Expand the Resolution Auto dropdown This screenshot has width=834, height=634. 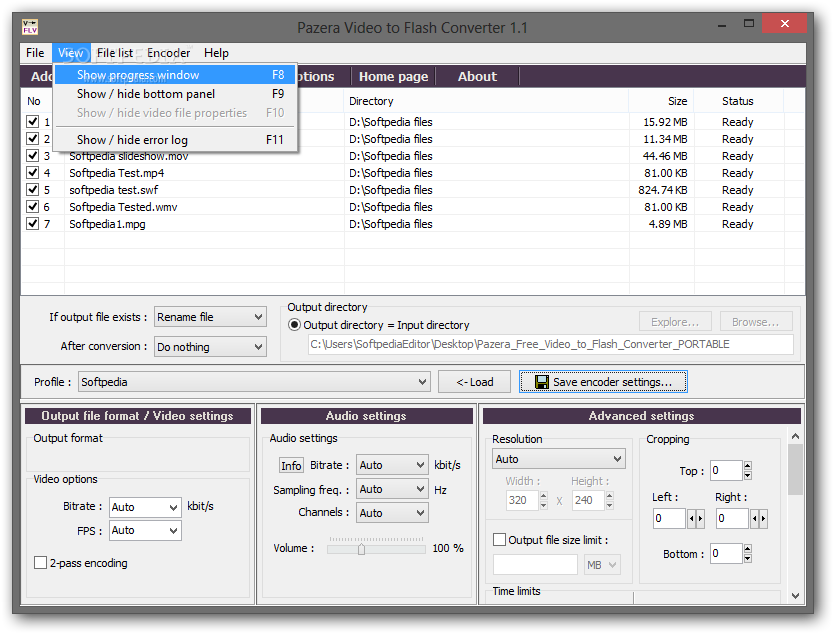point(558,458)
